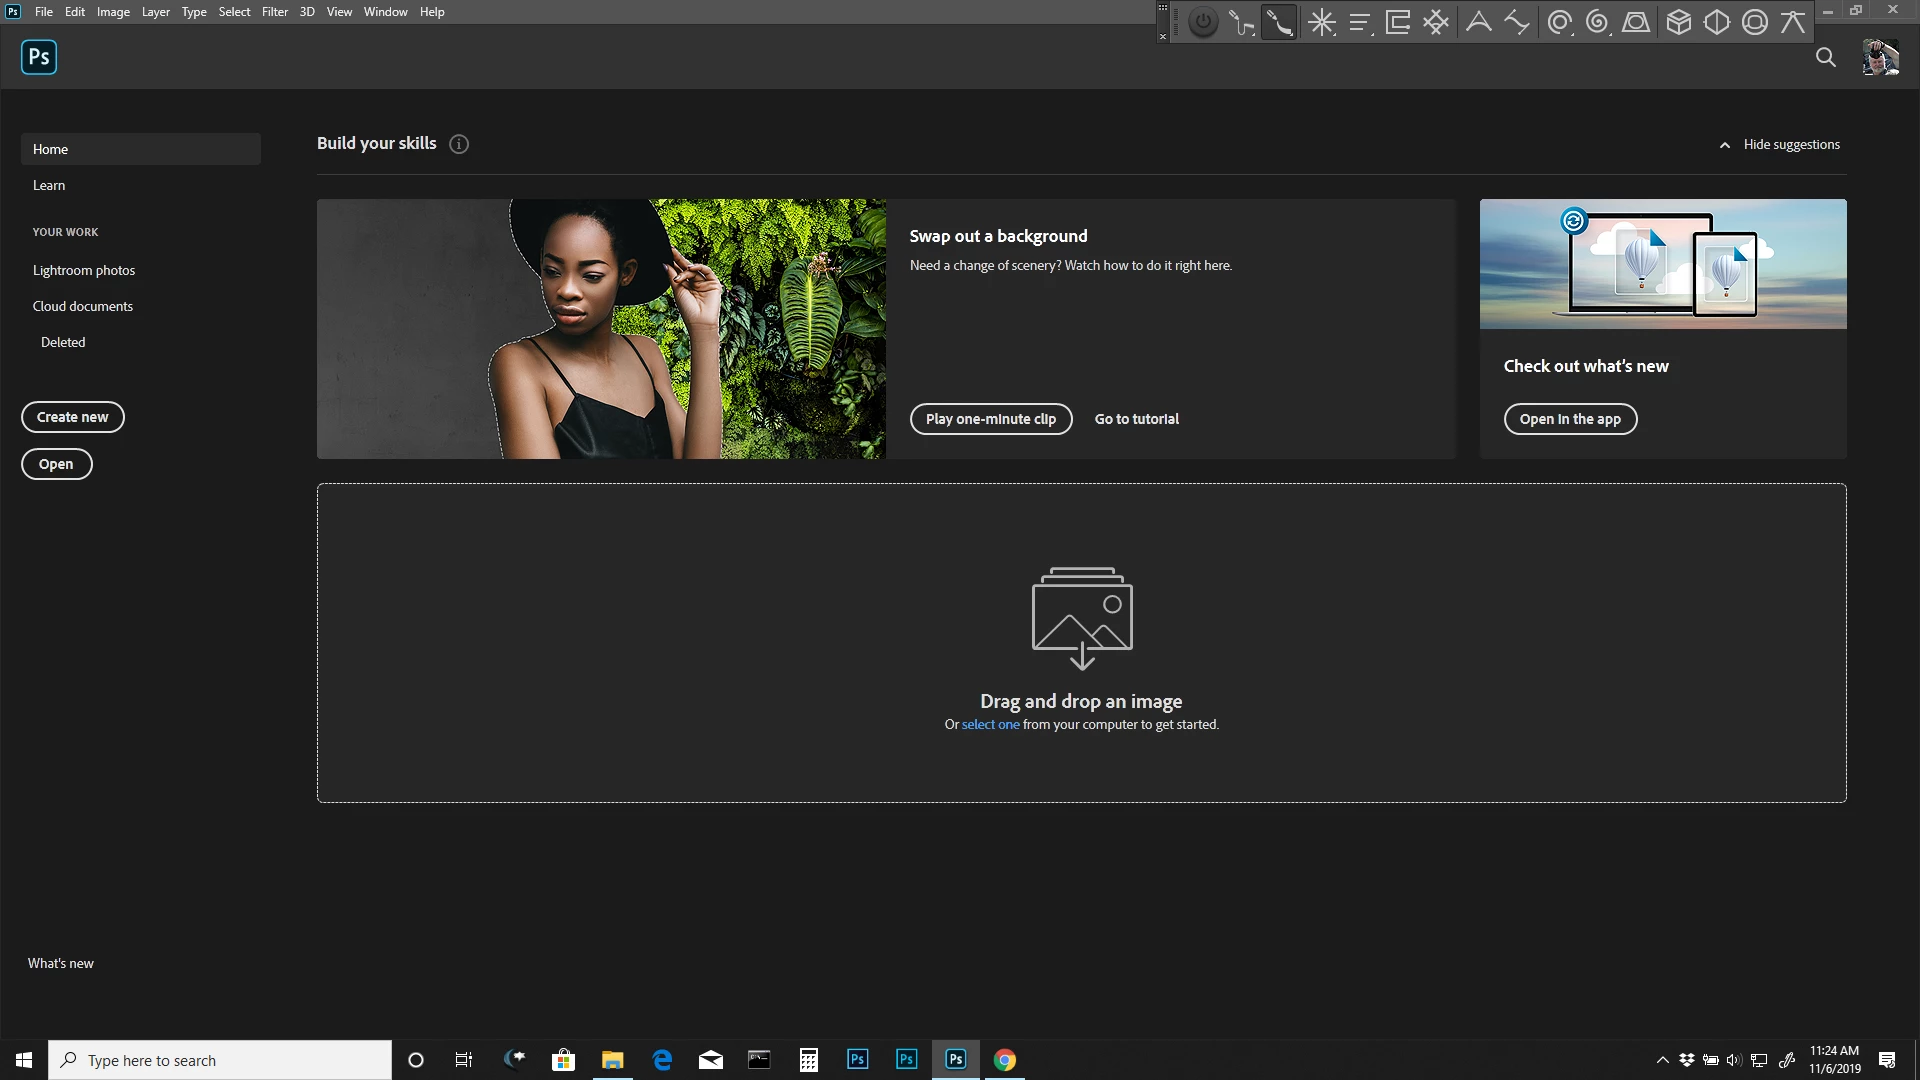
Task: Open the Filter menu
Action: (x=274, y=12)
